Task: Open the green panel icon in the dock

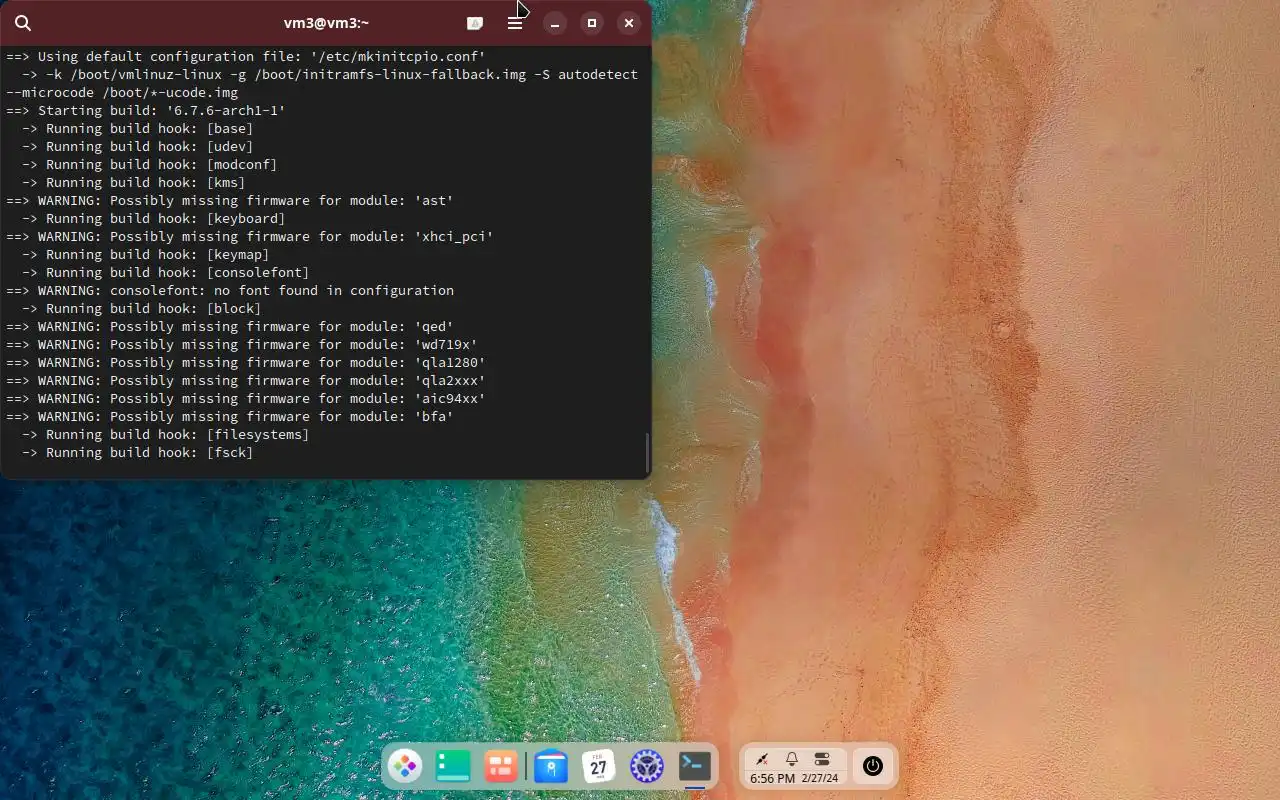Action: [x=453, y=767]
